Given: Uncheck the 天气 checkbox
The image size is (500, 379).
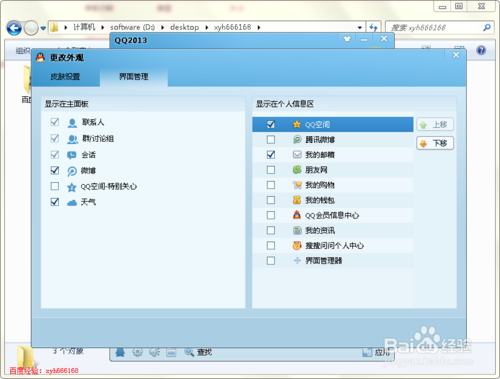Looking at the screenshot, I should (55, 202).
